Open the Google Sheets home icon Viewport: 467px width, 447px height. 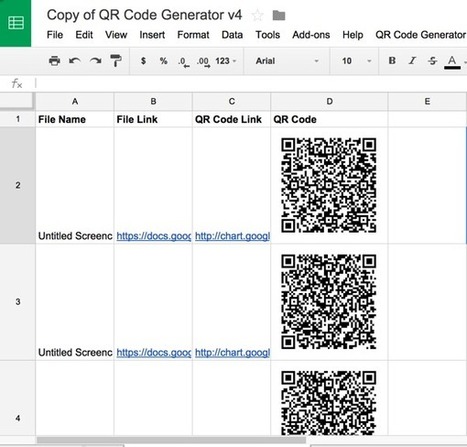pyautogui.click(x=15, y=23)
